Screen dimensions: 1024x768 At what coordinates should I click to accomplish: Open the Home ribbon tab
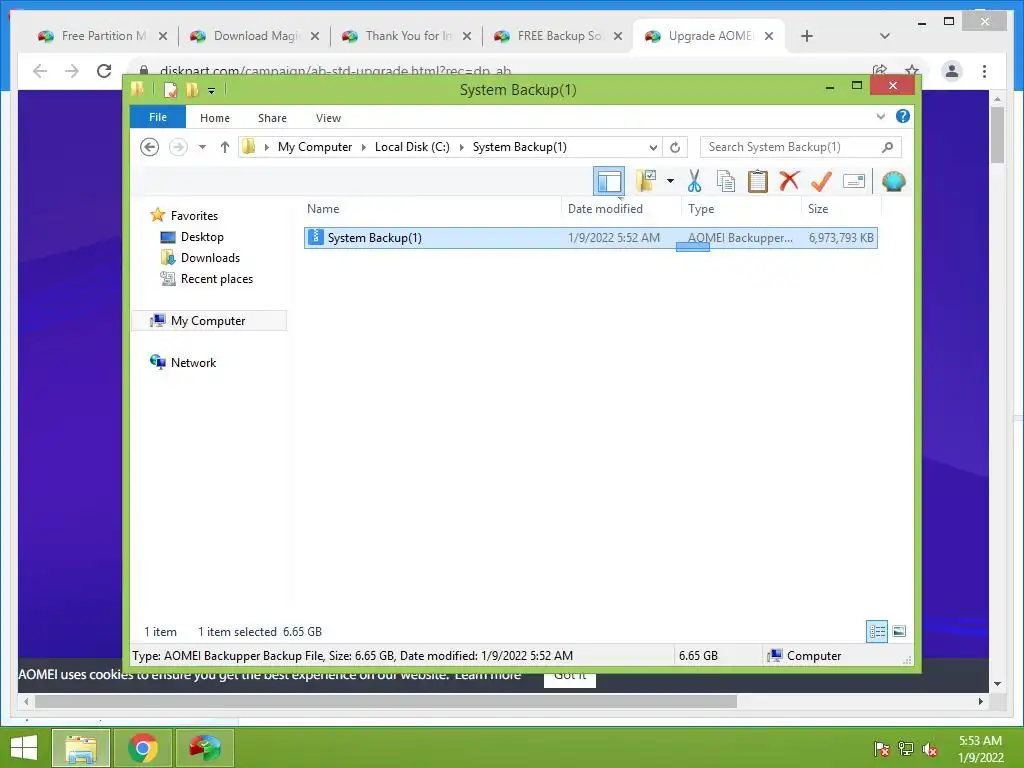point(215,118)
